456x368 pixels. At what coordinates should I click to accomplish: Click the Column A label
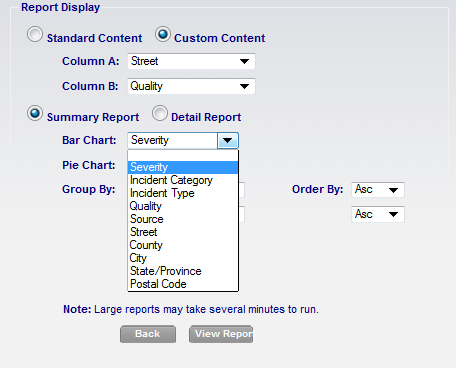(91, 61)
